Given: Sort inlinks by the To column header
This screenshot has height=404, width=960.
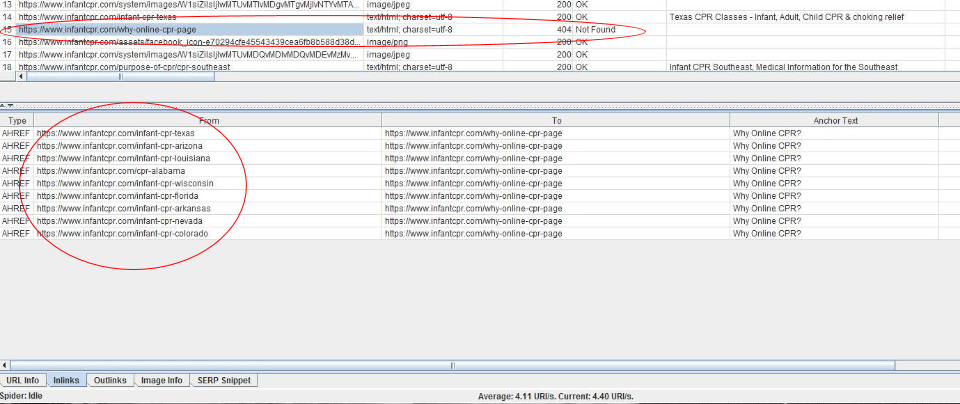Looking at the screenshot, I should pos(556,121).
